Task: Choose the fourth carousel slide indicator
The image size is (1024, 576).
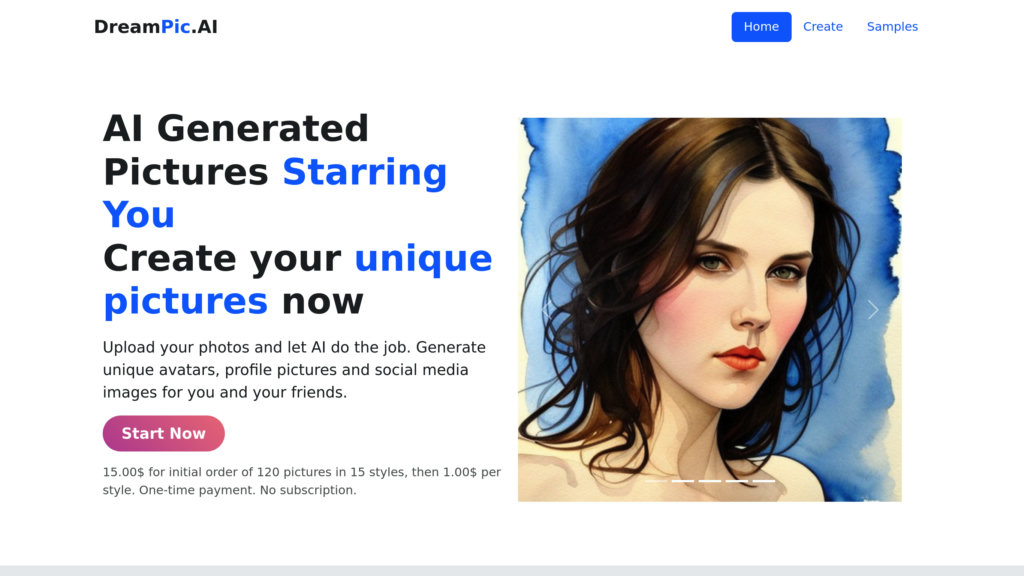Action: [737, 481]
